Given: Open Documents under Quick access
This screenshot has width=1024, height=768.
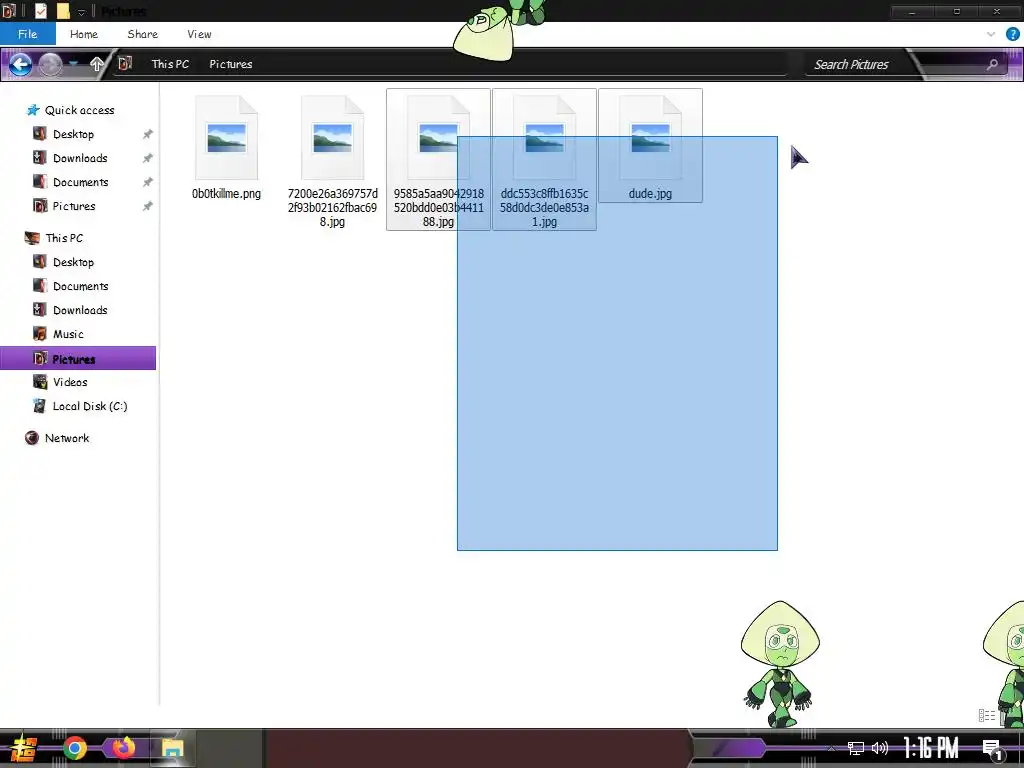Looking at the screenshot, I should 80,182.
